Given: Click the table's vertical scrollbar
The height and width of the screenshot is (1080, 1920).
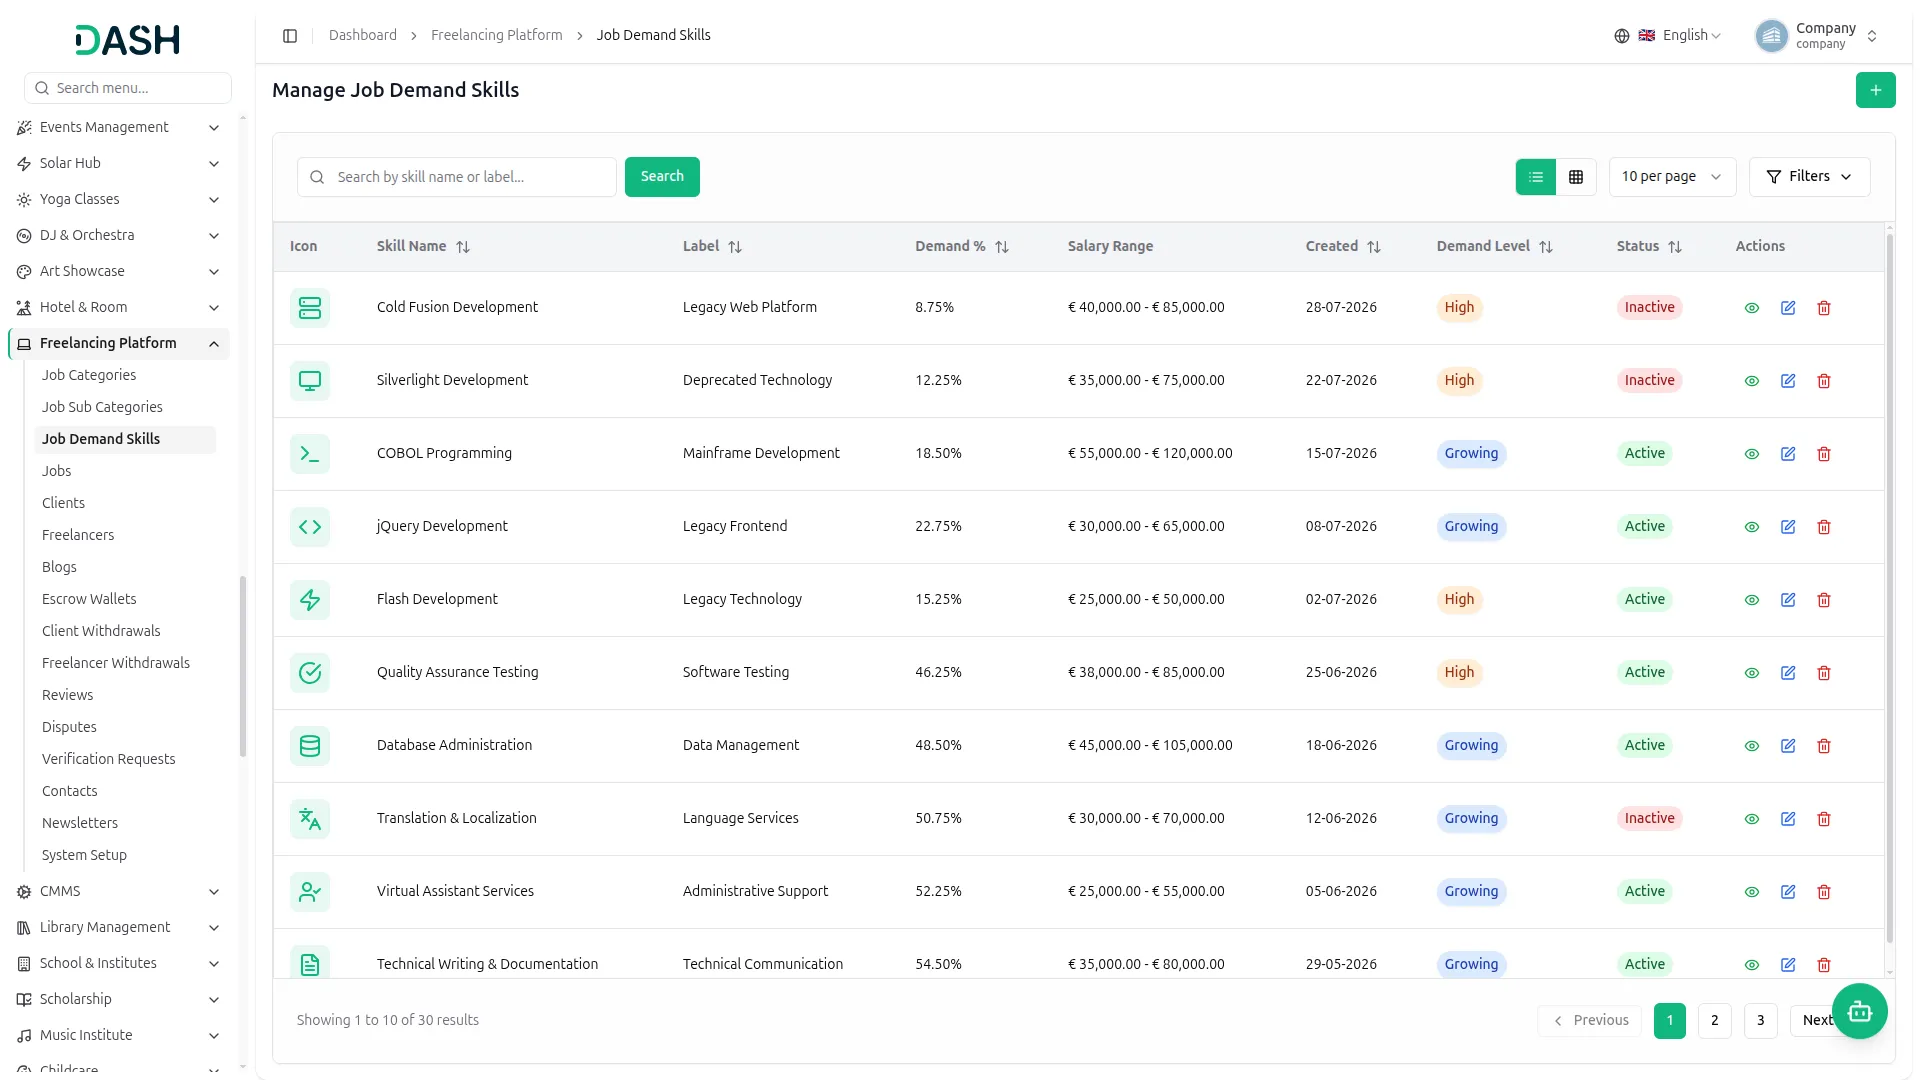Looking at the screenshot, I should 1889,590.
